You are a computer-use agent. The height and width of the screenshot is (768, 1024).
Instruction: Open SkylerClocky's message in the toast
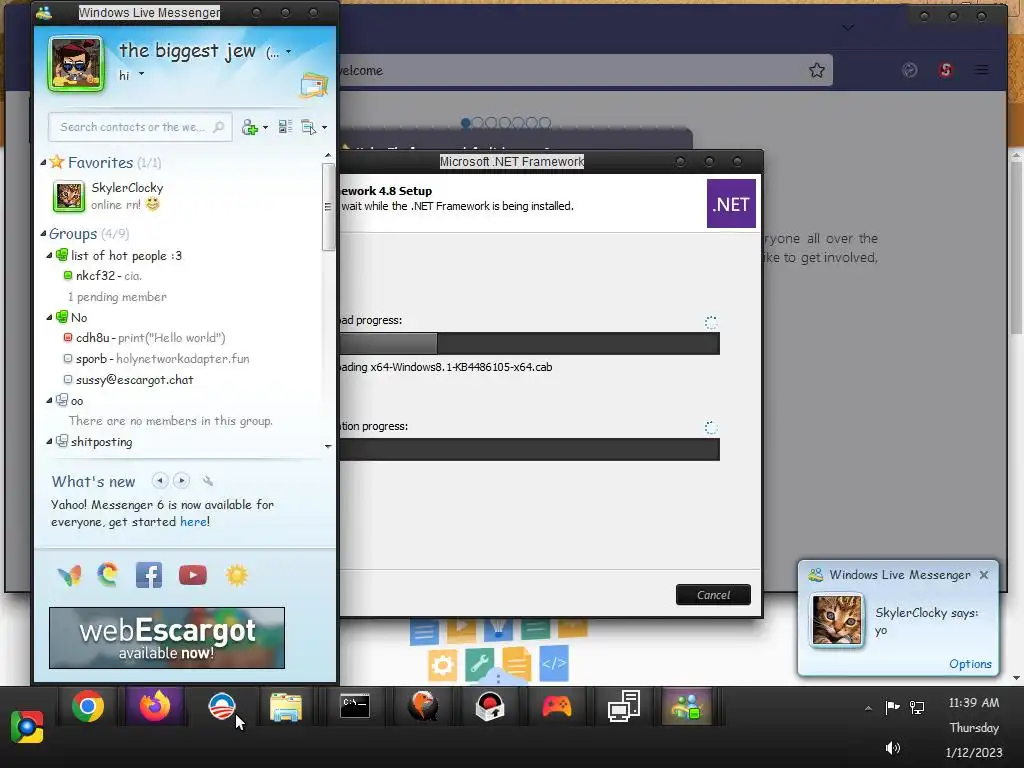[926, 621]
